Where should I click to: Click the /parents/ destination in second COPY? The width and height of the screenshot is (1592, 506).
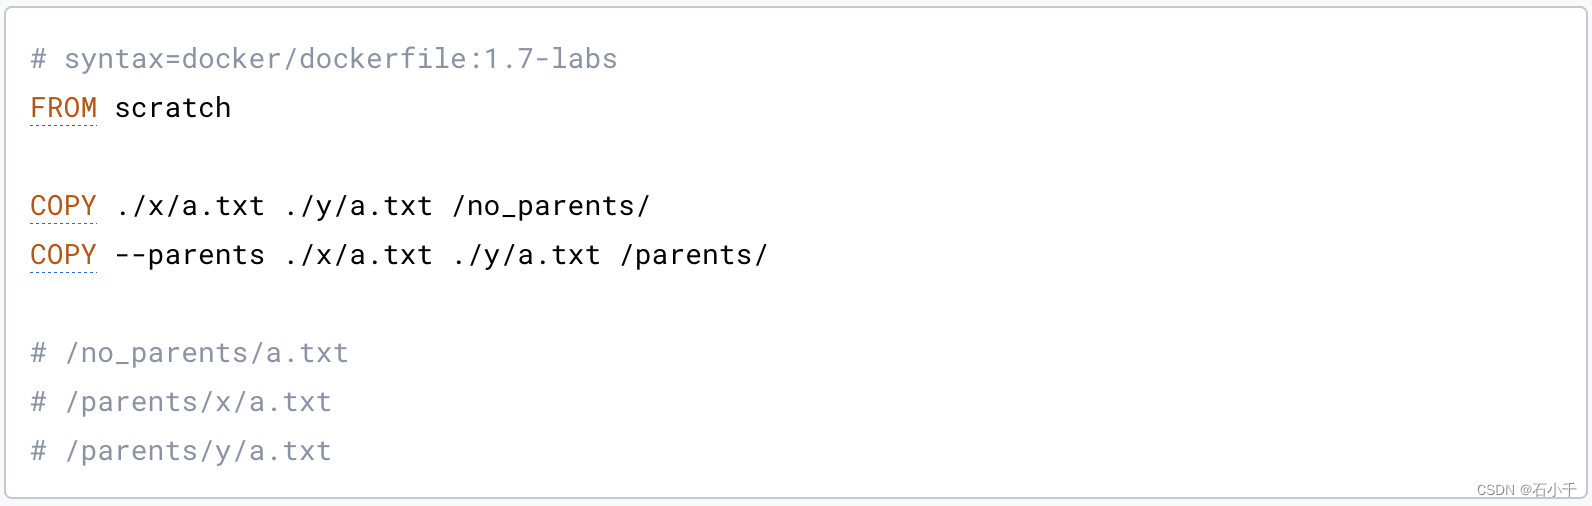(x=694, y=256)
